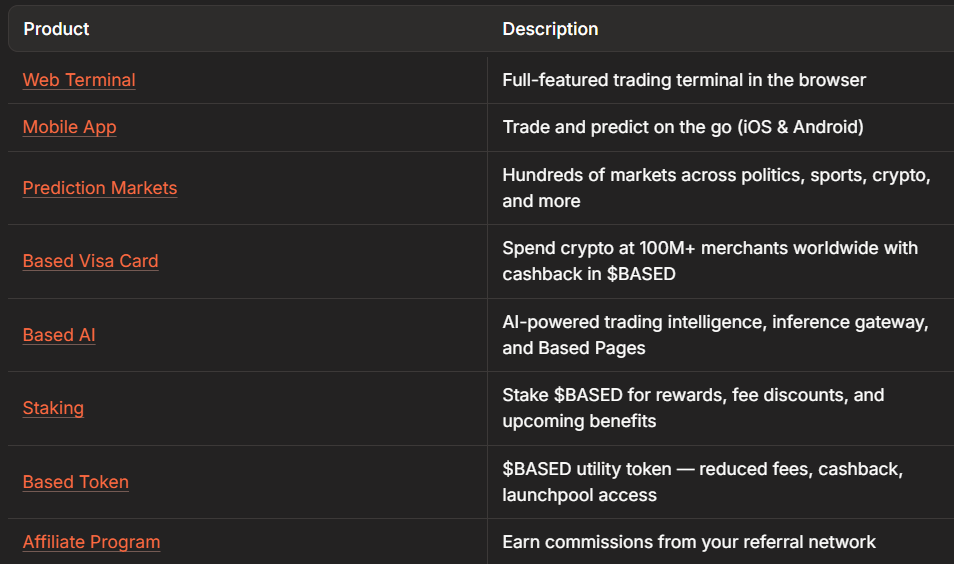Click the "Earn commissions" description text

point(689,542)
